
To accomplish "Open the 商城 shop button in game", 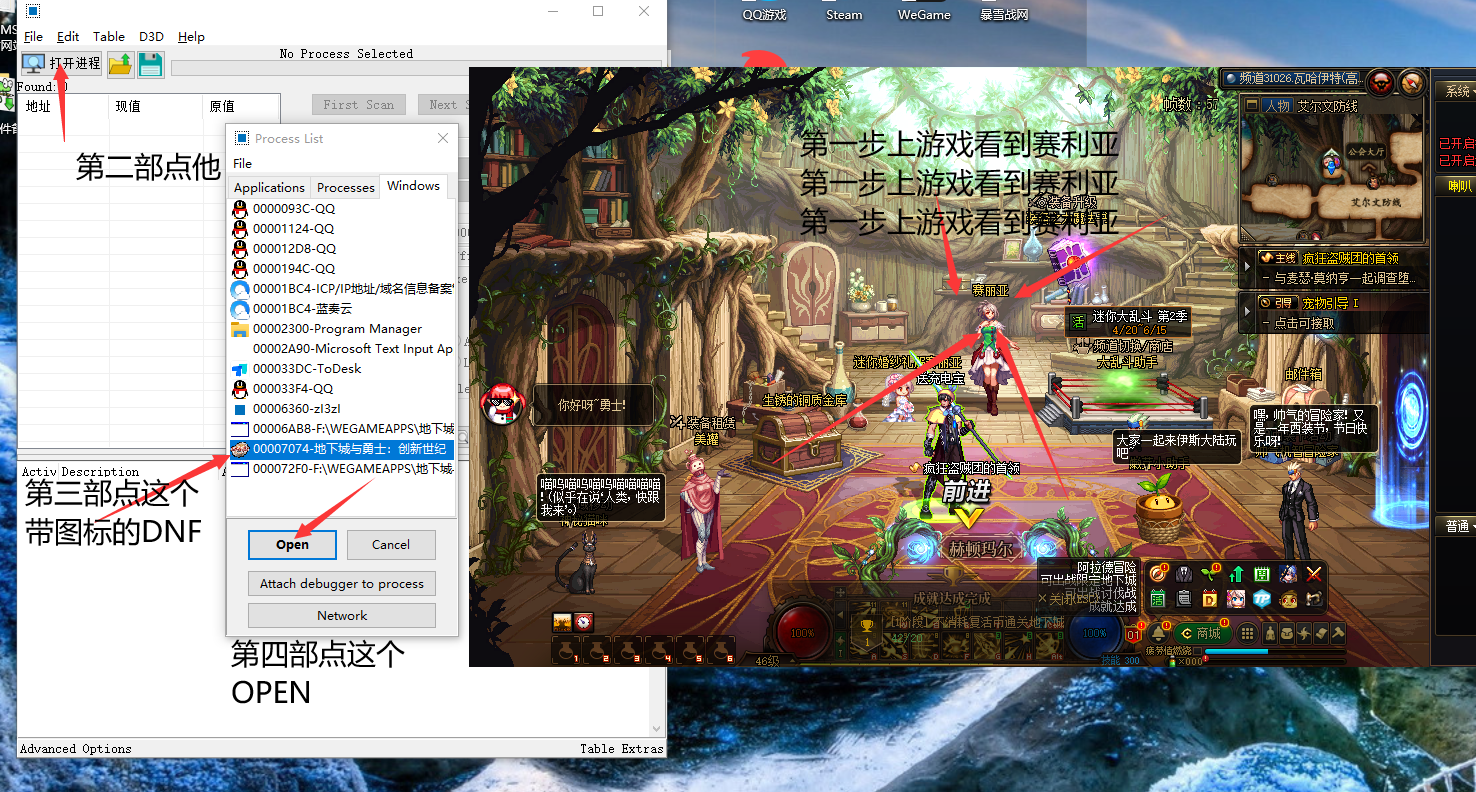I will (1203, 633).
